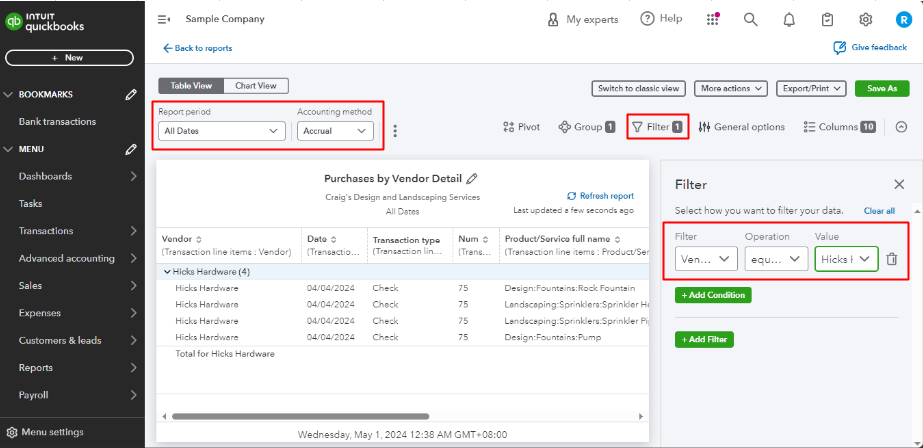Go Back to reports
The height and width of the screenshot is (448, 923).
[x=198, y=48]
